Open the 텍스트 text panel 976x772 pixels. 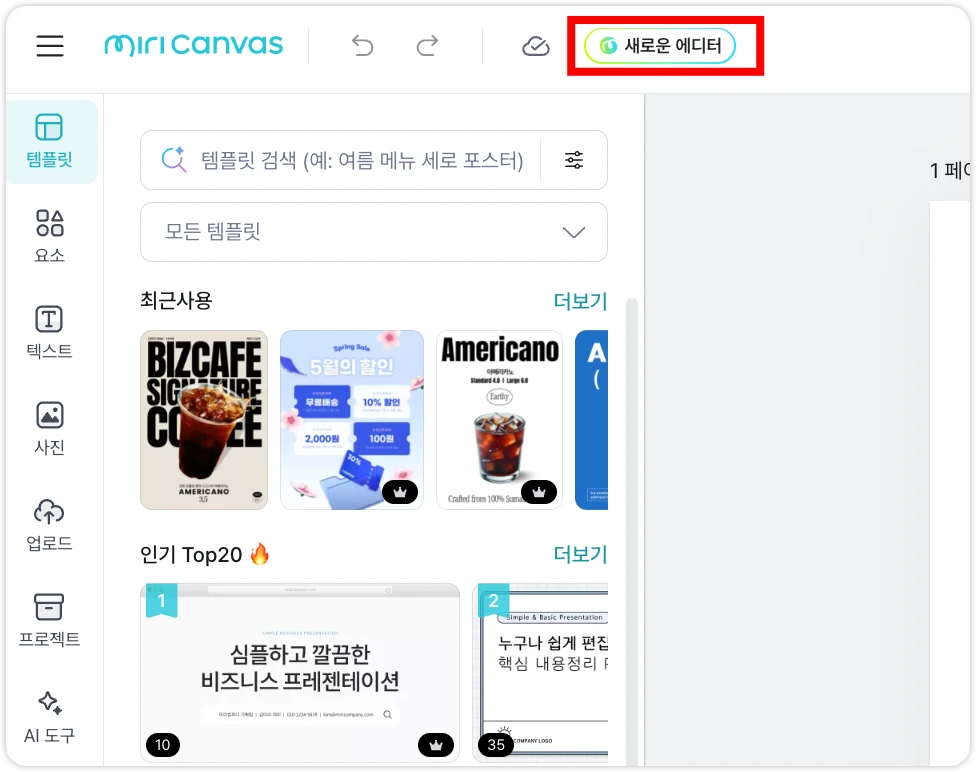pyautogui.click(x=50, y=332)
